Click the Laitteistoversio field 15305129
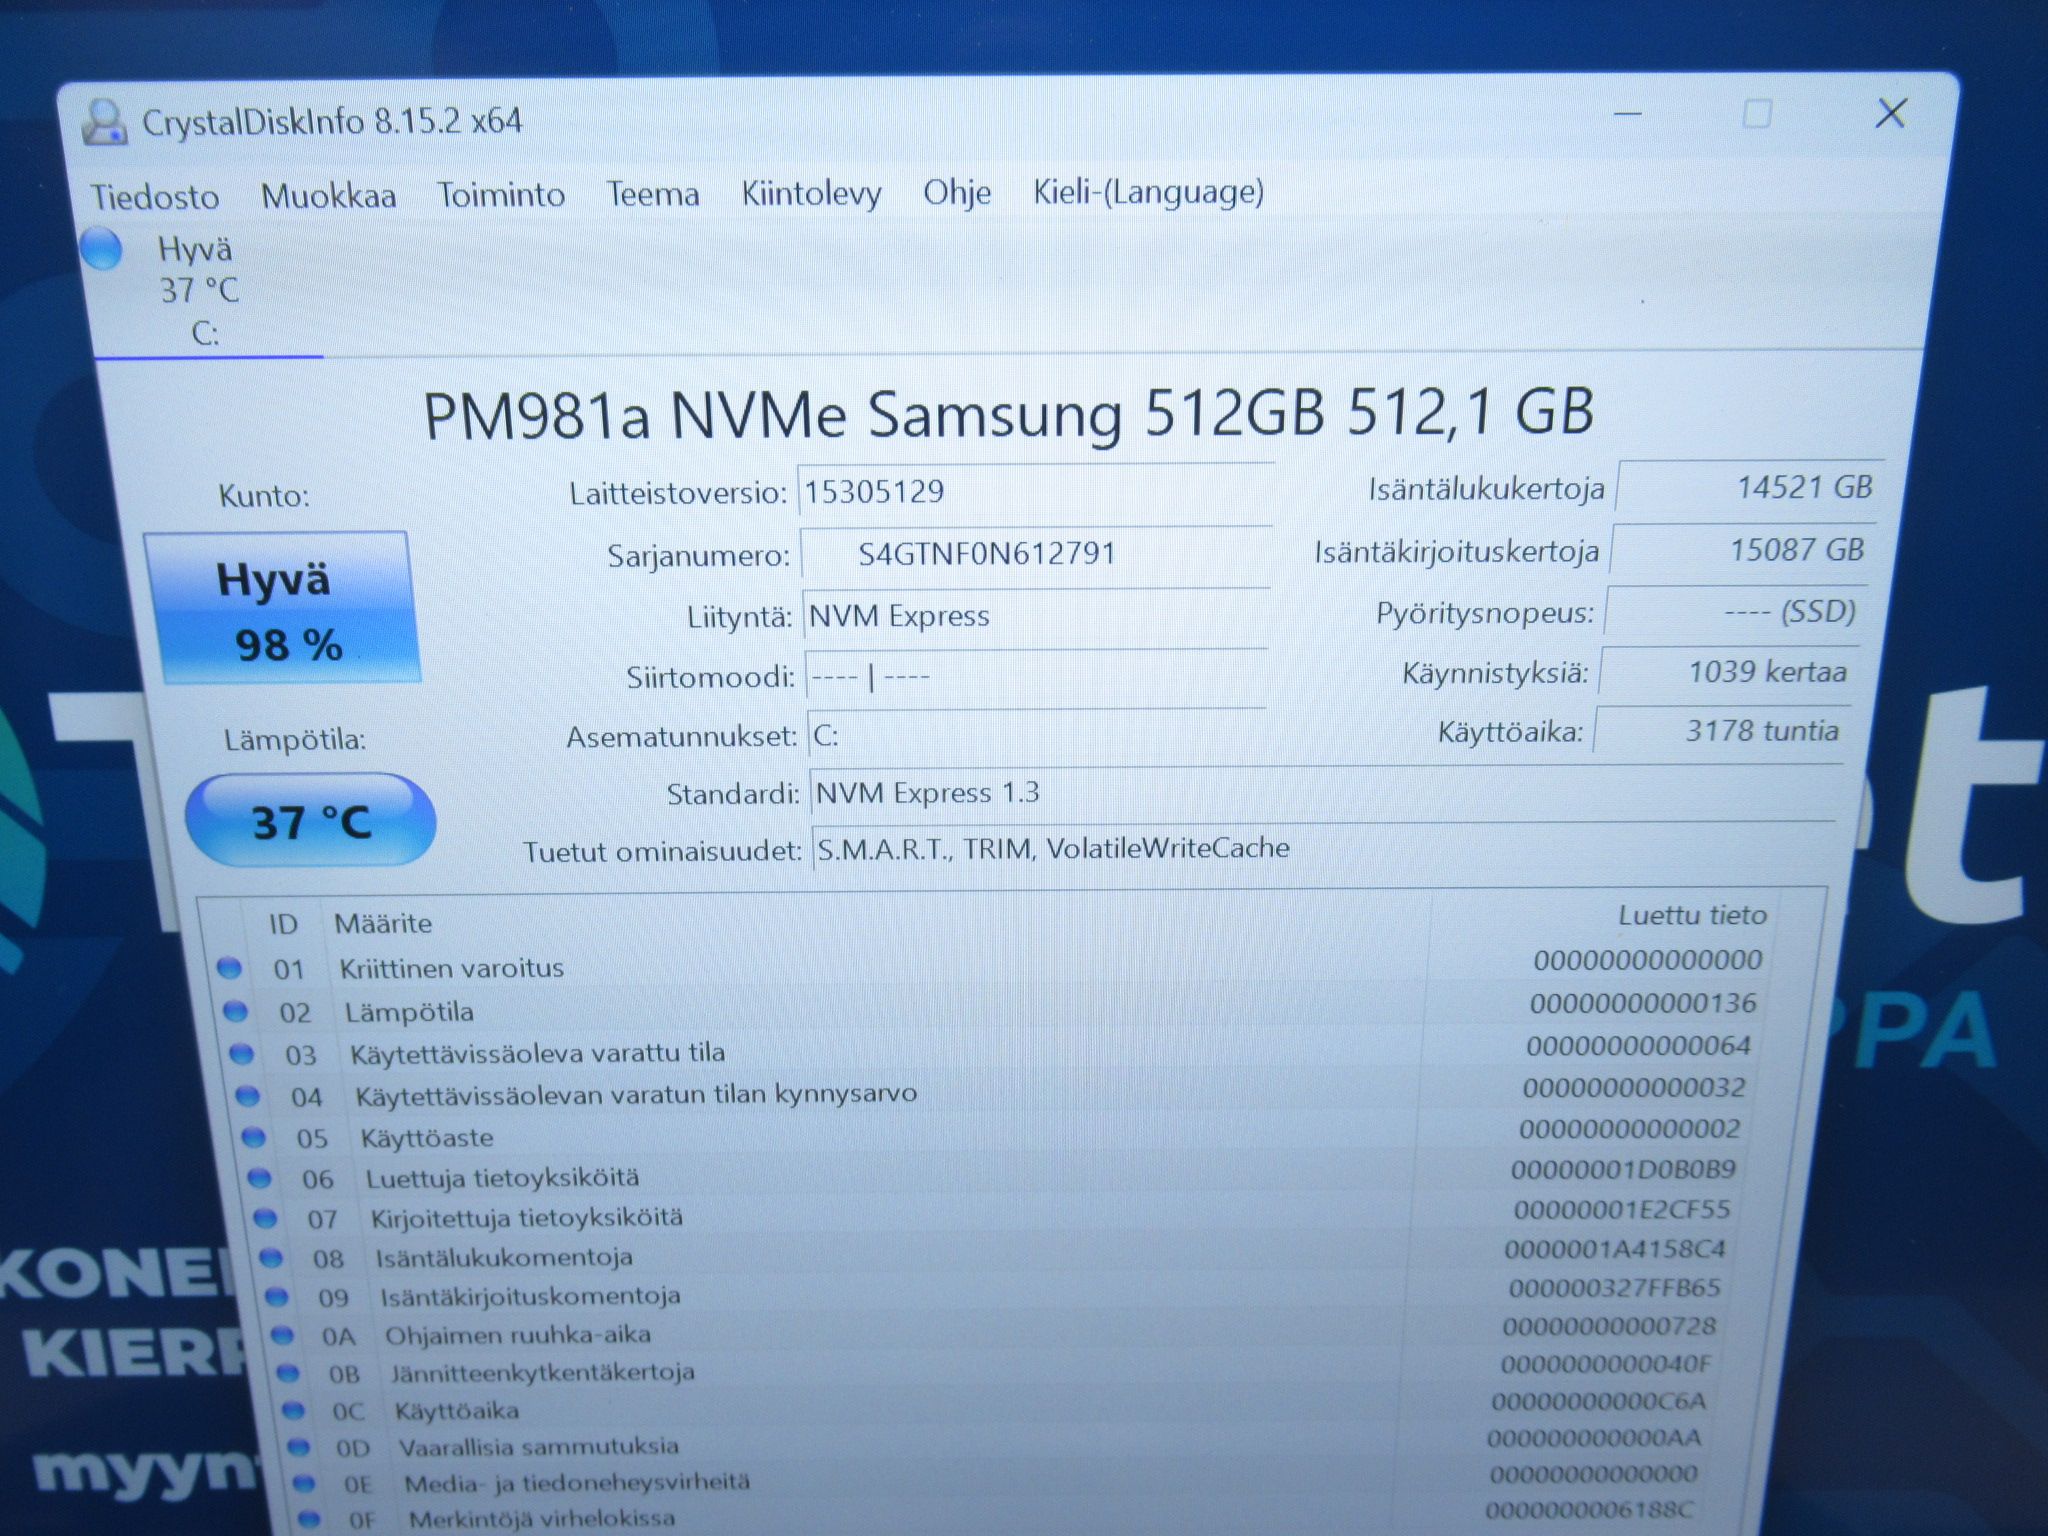The image size is (2048, 1536). [x=1035, y=491]
